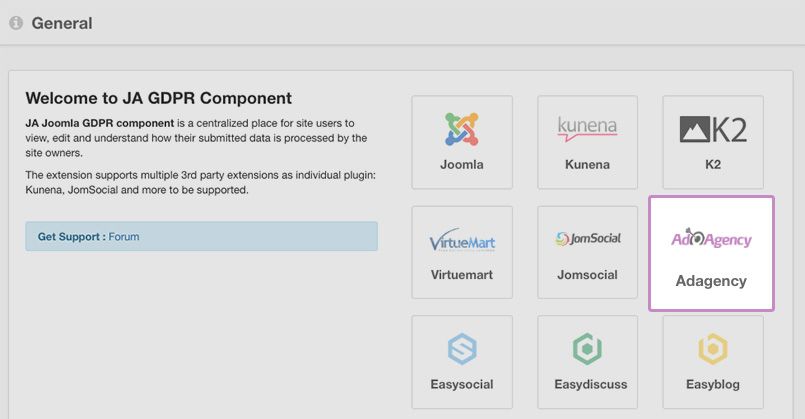Open the JomSocial logo icon
The height and width of the screenshot is (419, 805).
(x=587, y=238)
